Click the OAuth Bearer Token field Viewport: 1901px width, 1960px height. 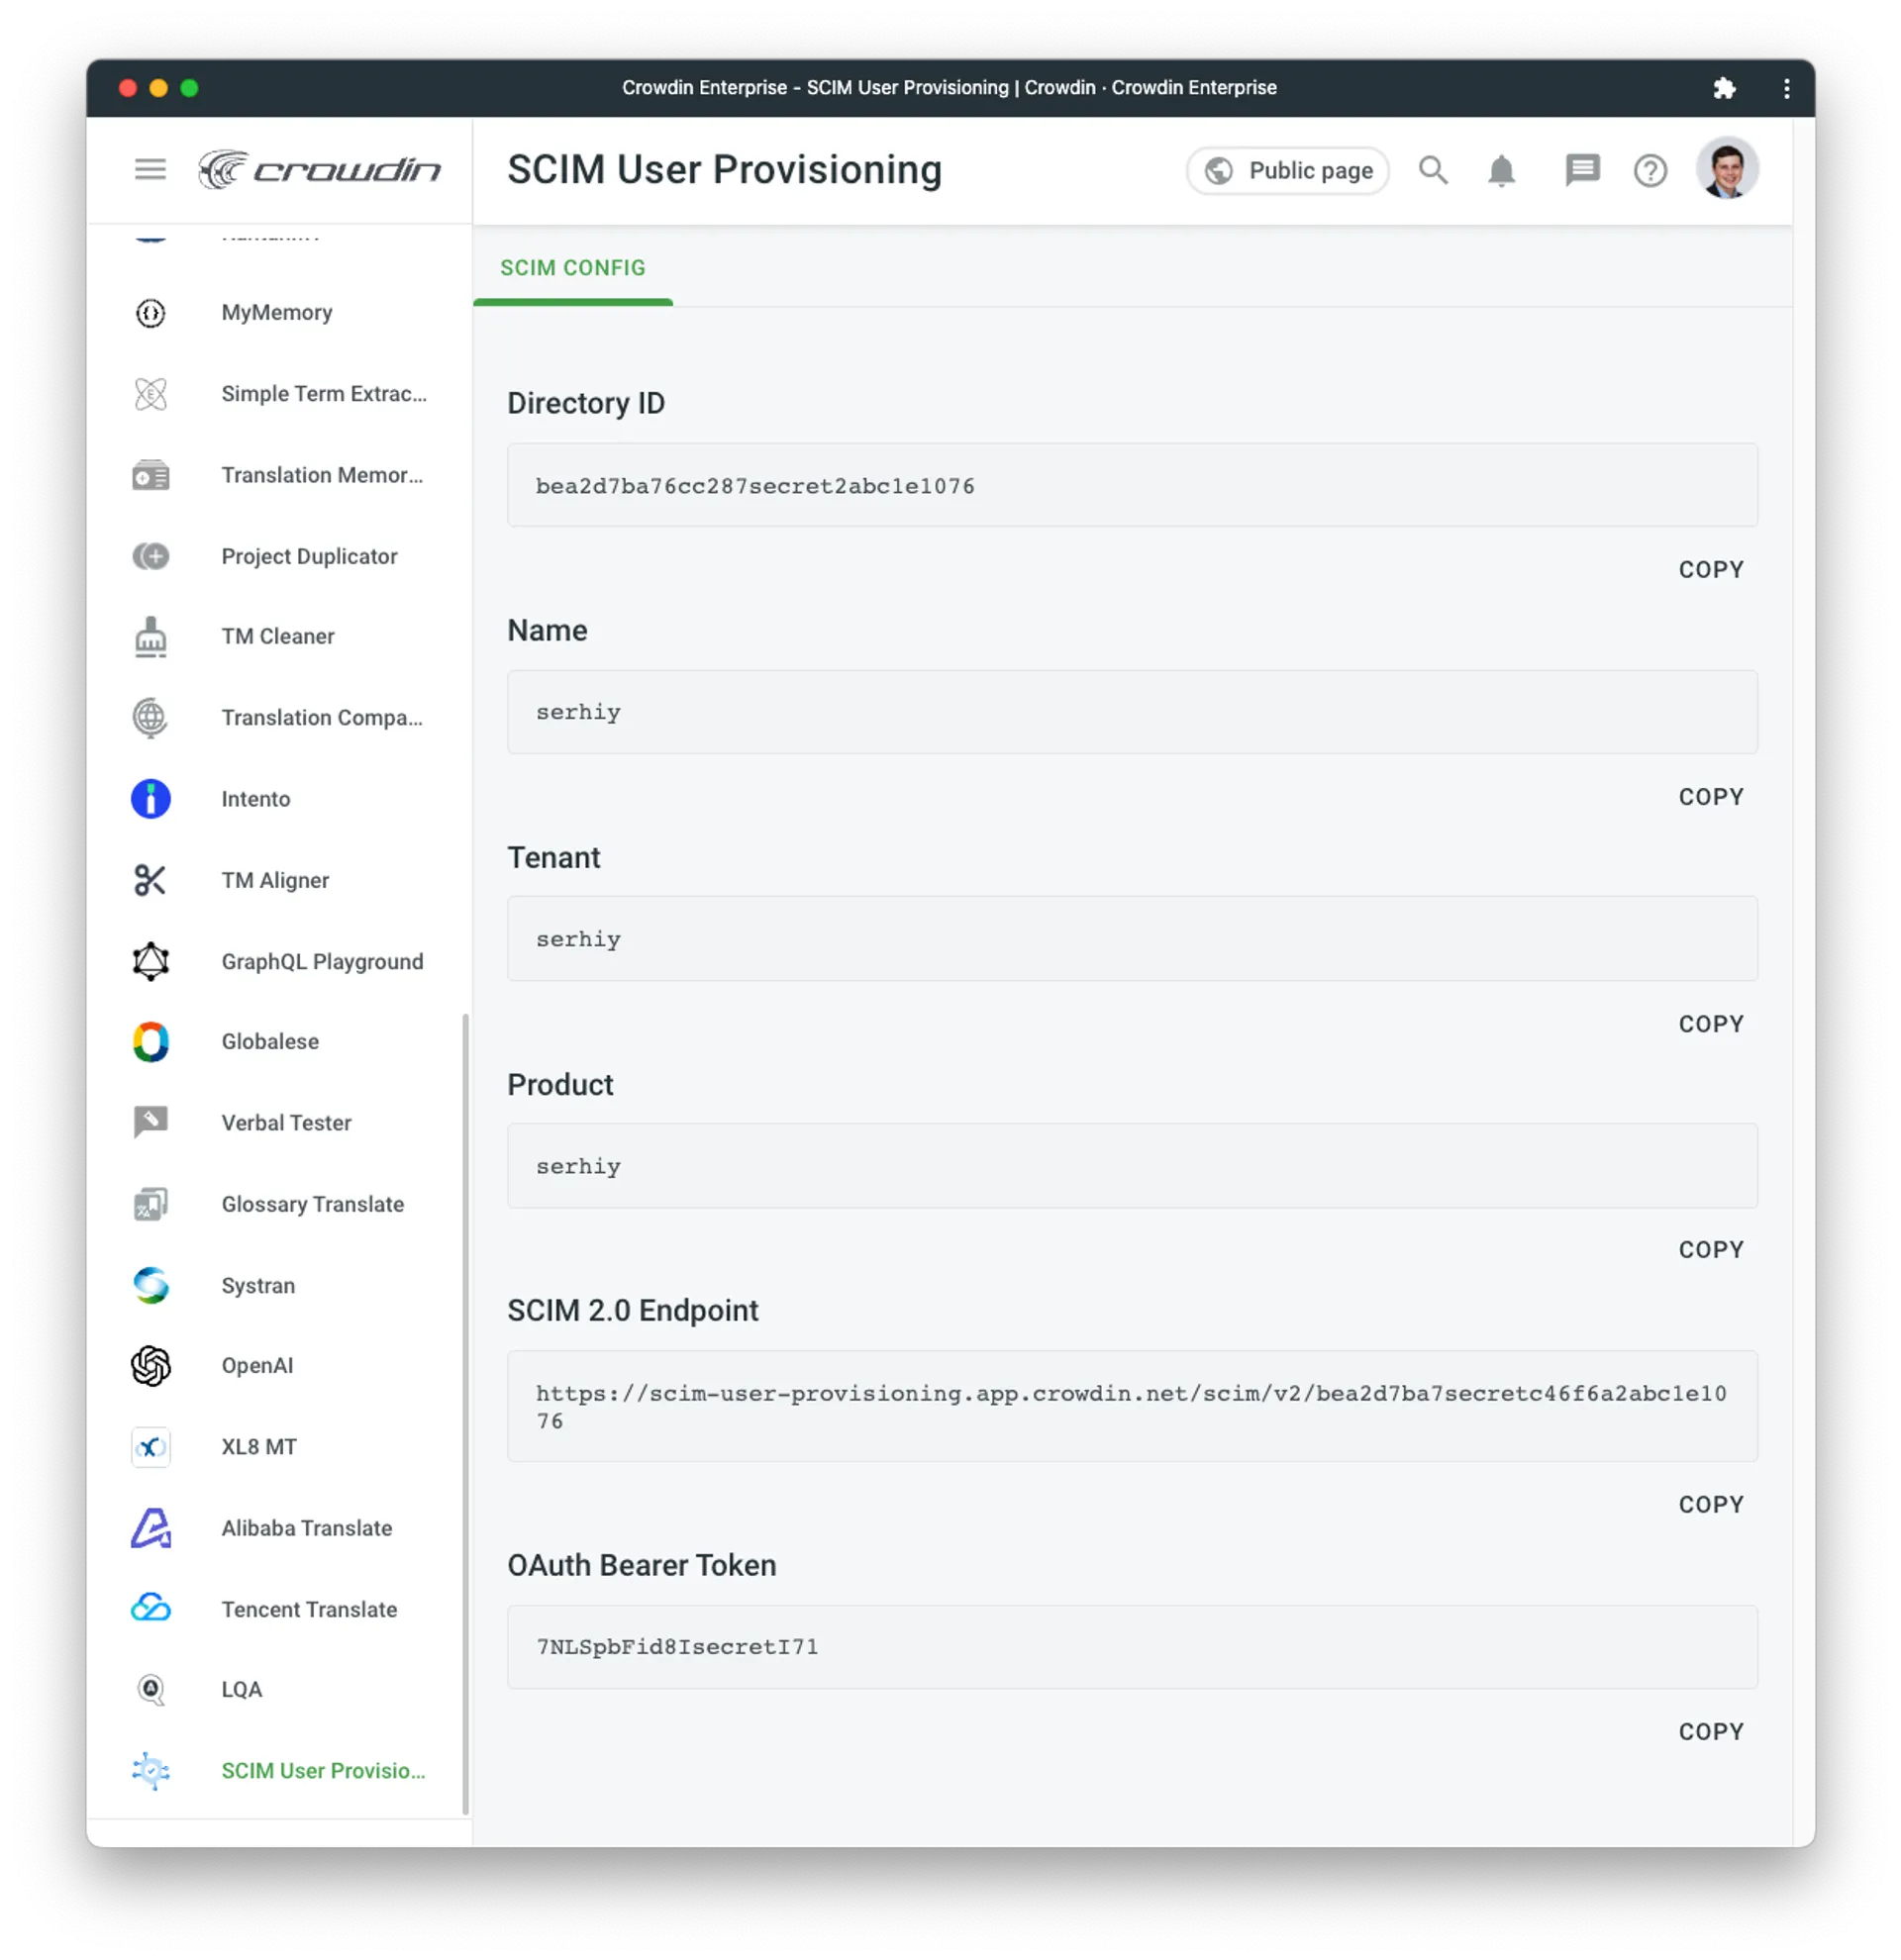coord(1131,1647)
